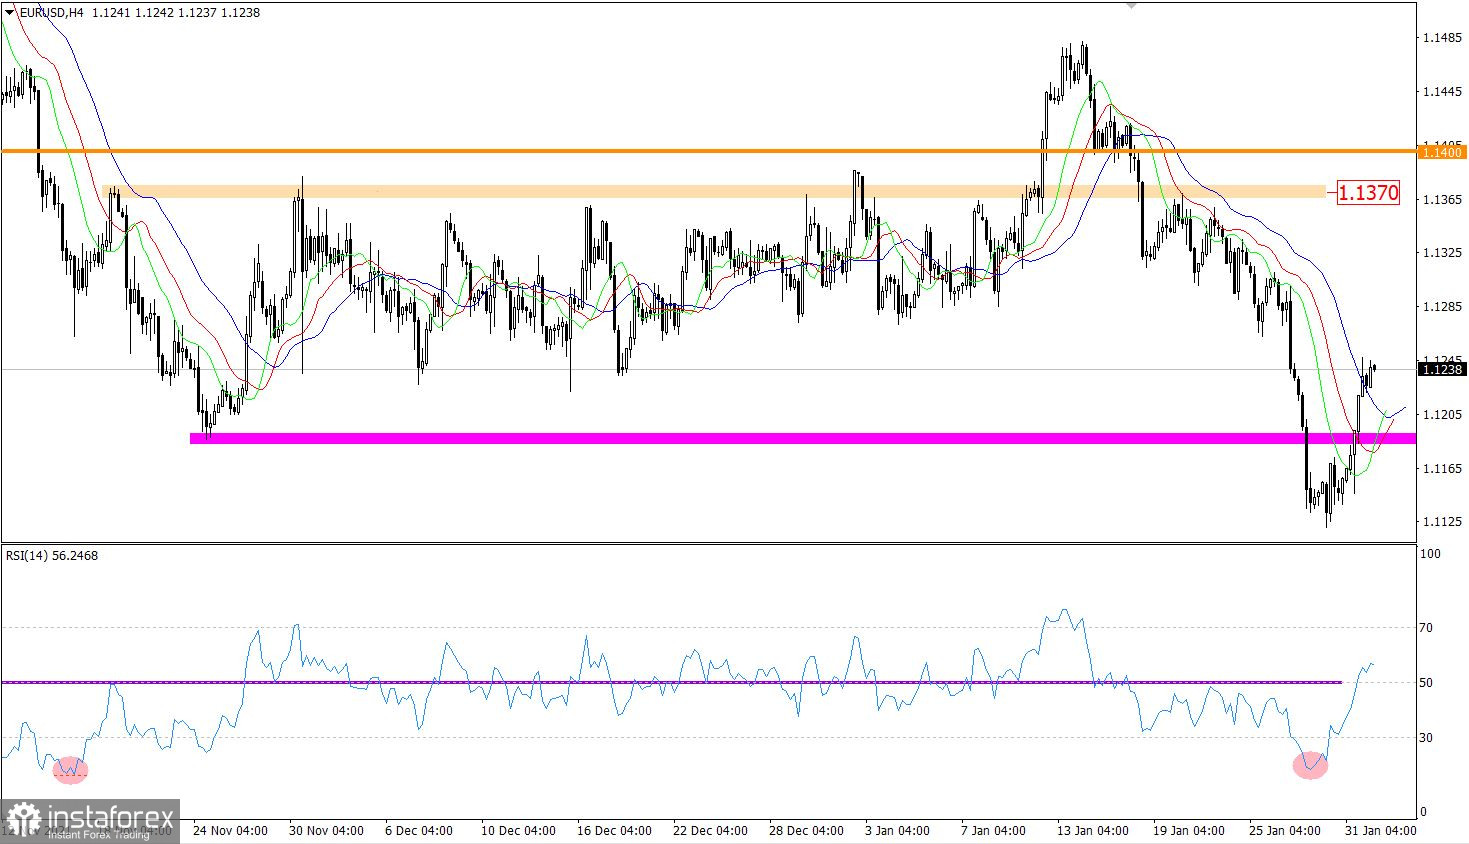Click the RSI scale value 70

pos(1427,628)
